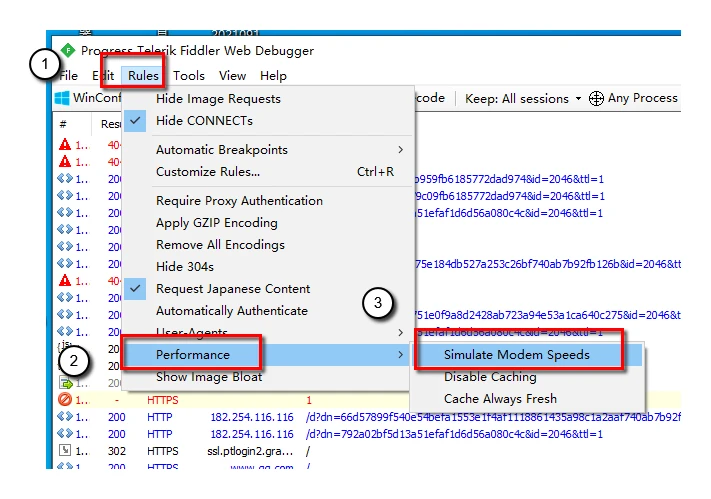Select session URL containing 75e184db527a253c26bf
Screen dimensions: 711x499
click(x=548, y=264)
